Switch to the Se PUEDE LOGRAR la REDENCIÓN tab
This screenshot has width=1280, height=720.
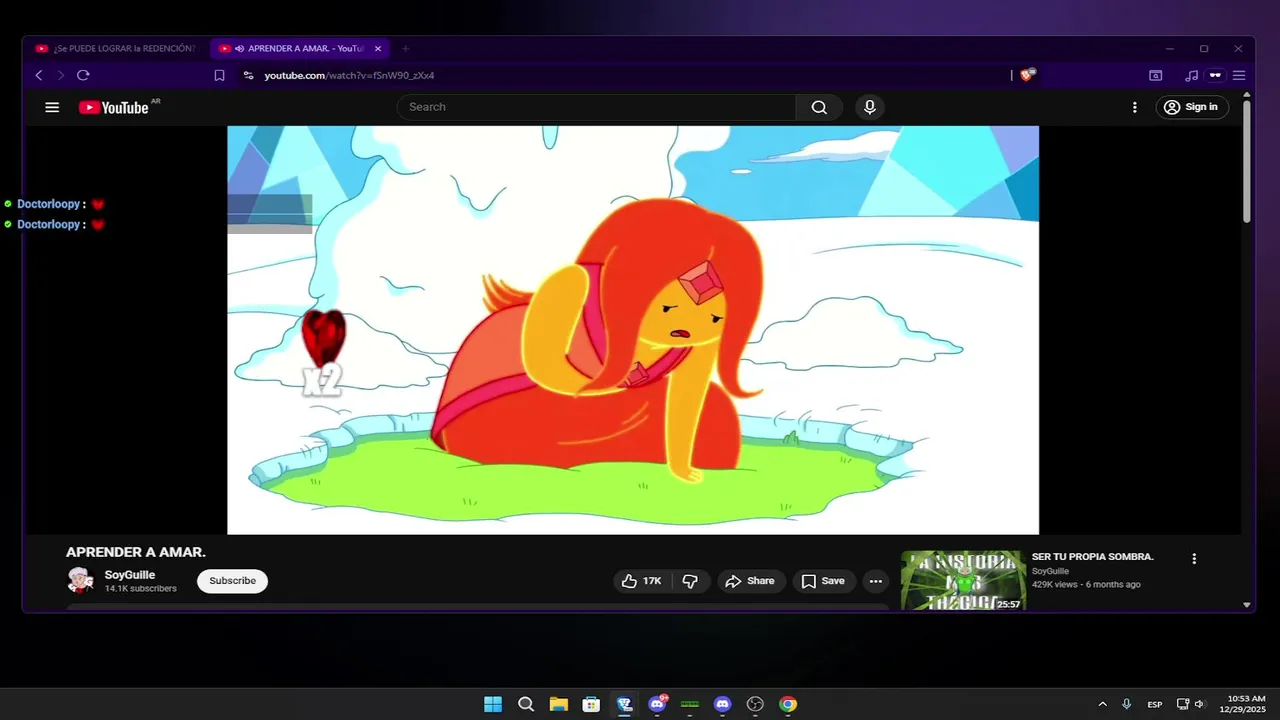tap(115, 48)
